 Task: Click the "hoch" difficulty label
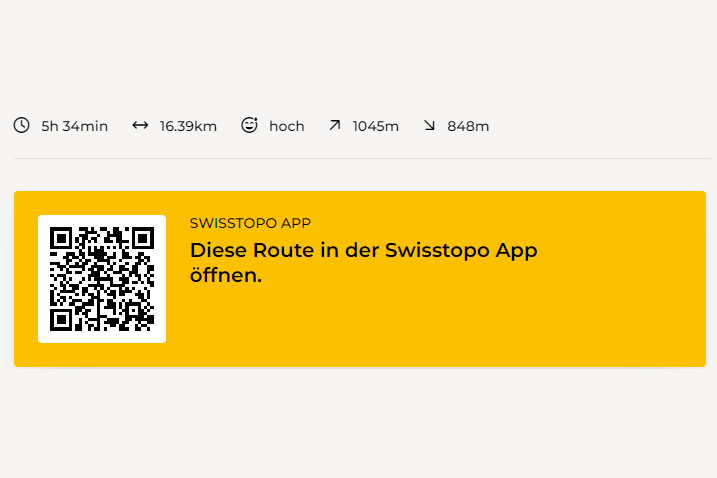pos(286,126)
